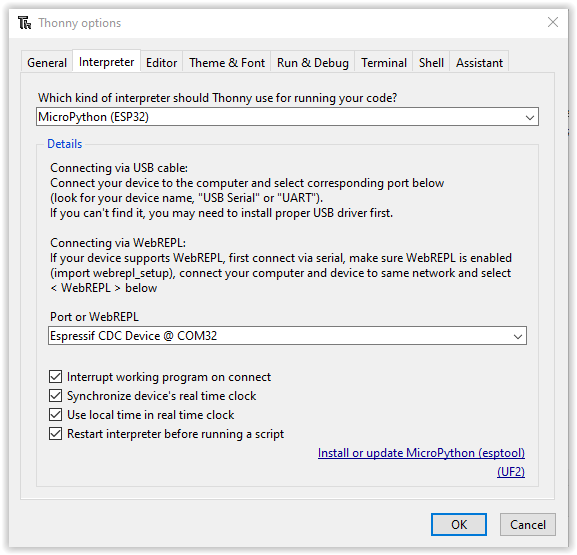577x555 pixels.
Task: Open the Terminal tab
Action: tap(383, 63)
